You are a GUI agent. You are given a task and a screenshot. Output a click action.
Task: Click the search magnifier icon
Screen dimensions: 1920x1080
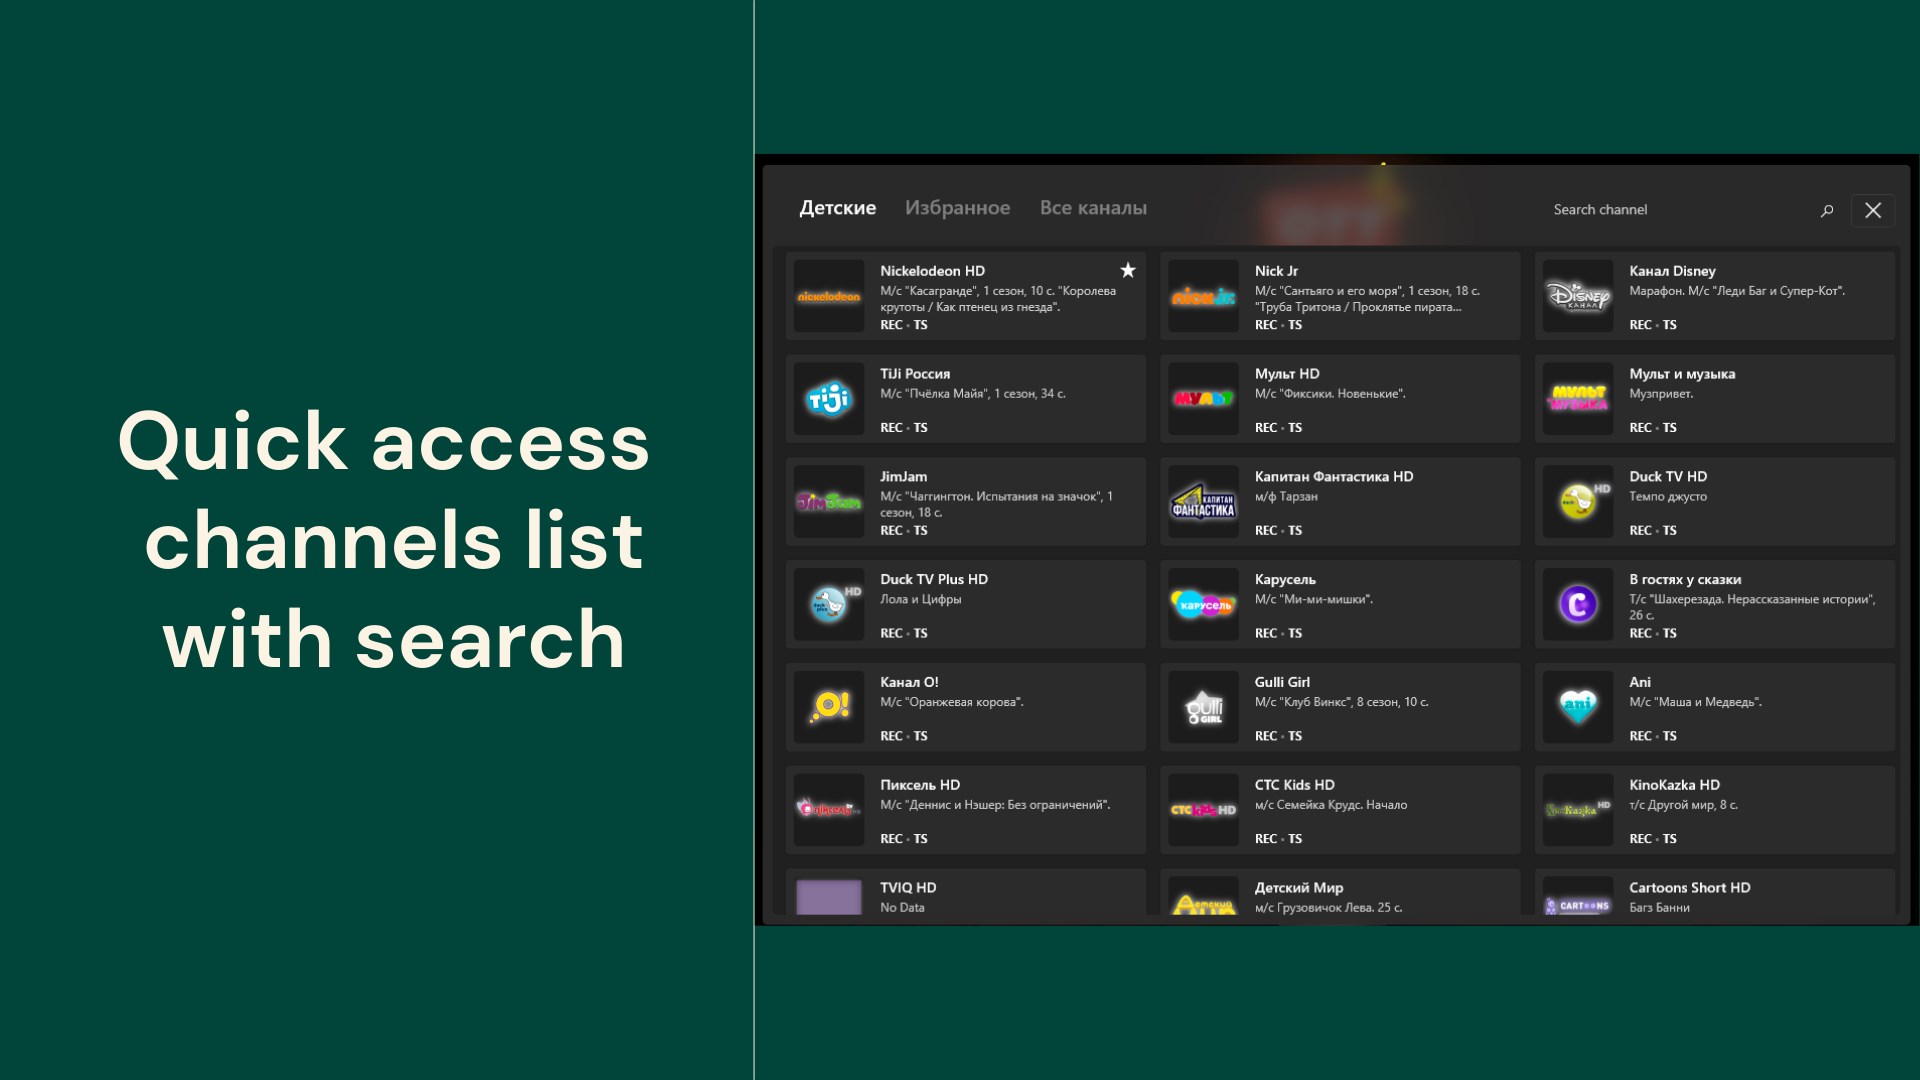pyautogui.click(x=1826, y=211)
